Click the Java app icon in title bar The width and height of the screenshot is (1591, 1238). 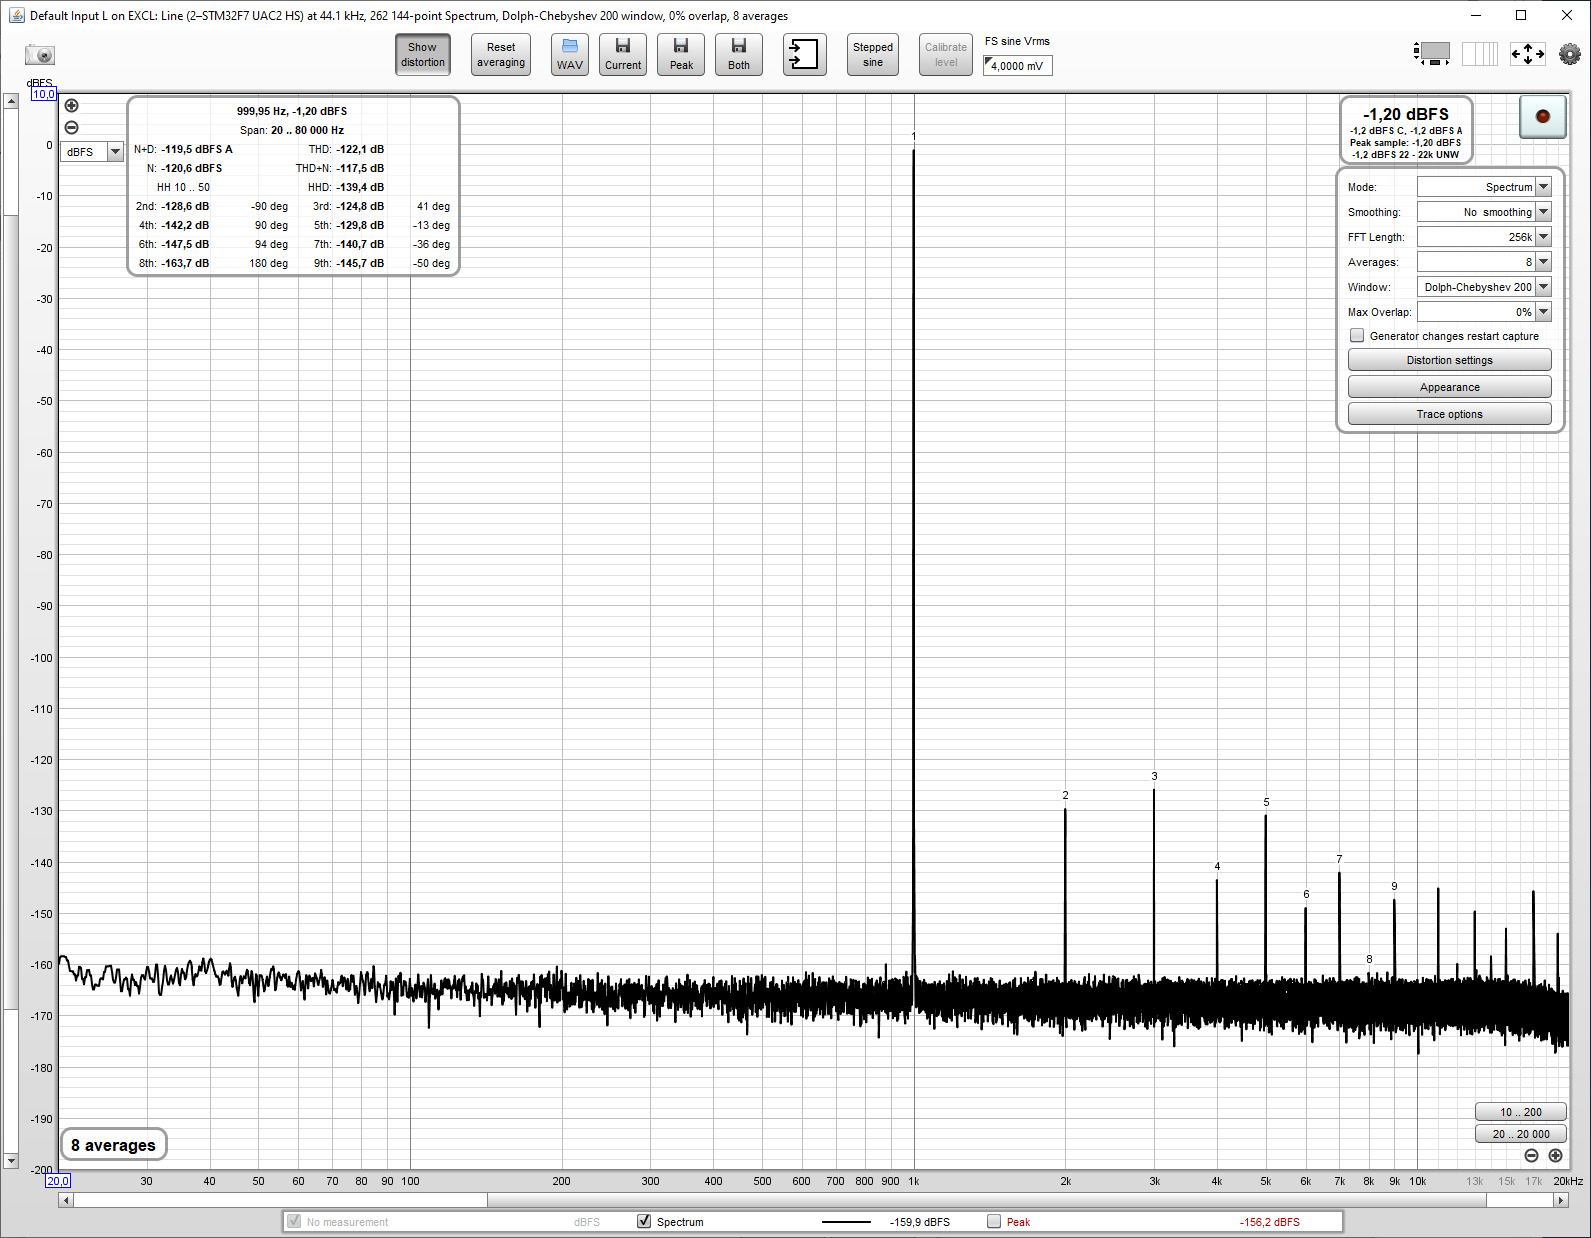pyautogui.click(x=16, y=15)
